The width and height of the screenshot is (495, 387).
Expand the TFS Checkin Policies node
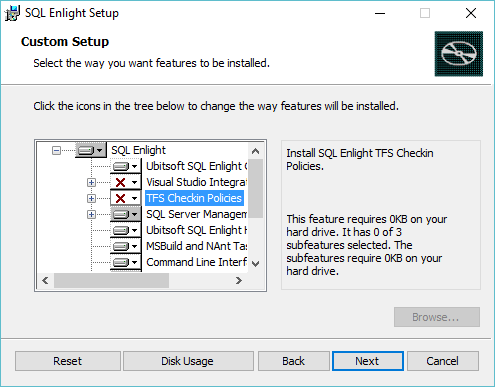[x=91, y=198]
